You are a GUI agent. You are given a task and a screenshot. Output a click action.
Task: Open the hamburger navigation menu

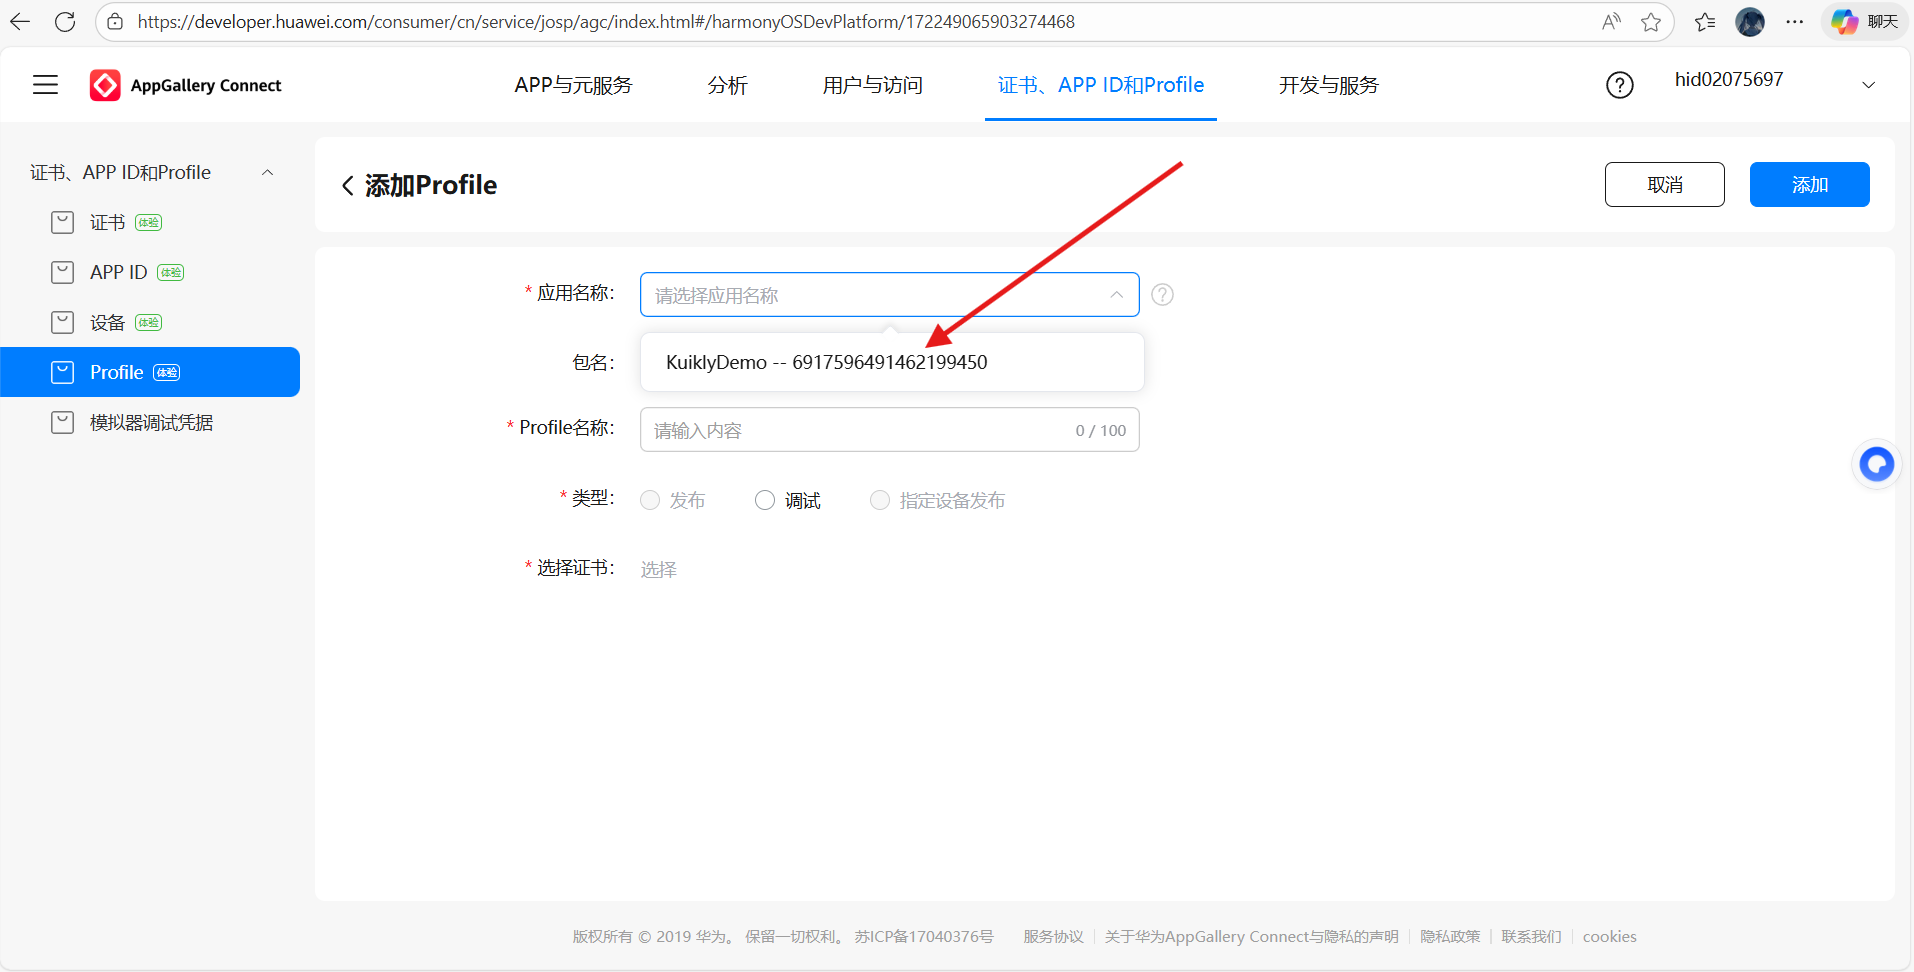tap(44, 84)
